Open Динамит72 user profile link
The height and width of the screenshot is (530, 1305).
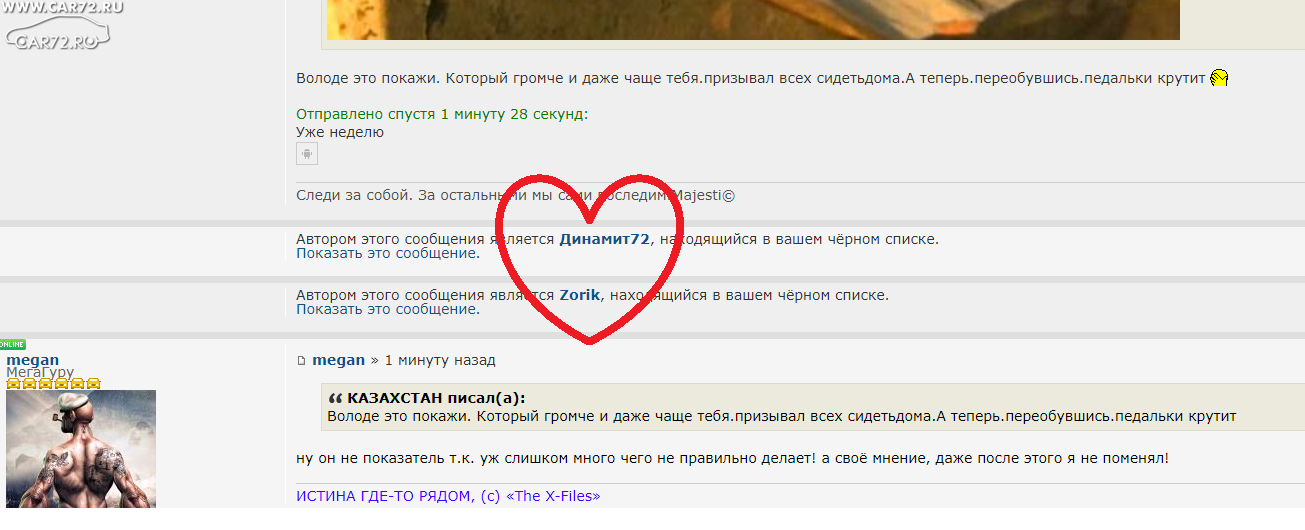click(x=605, y=239)
